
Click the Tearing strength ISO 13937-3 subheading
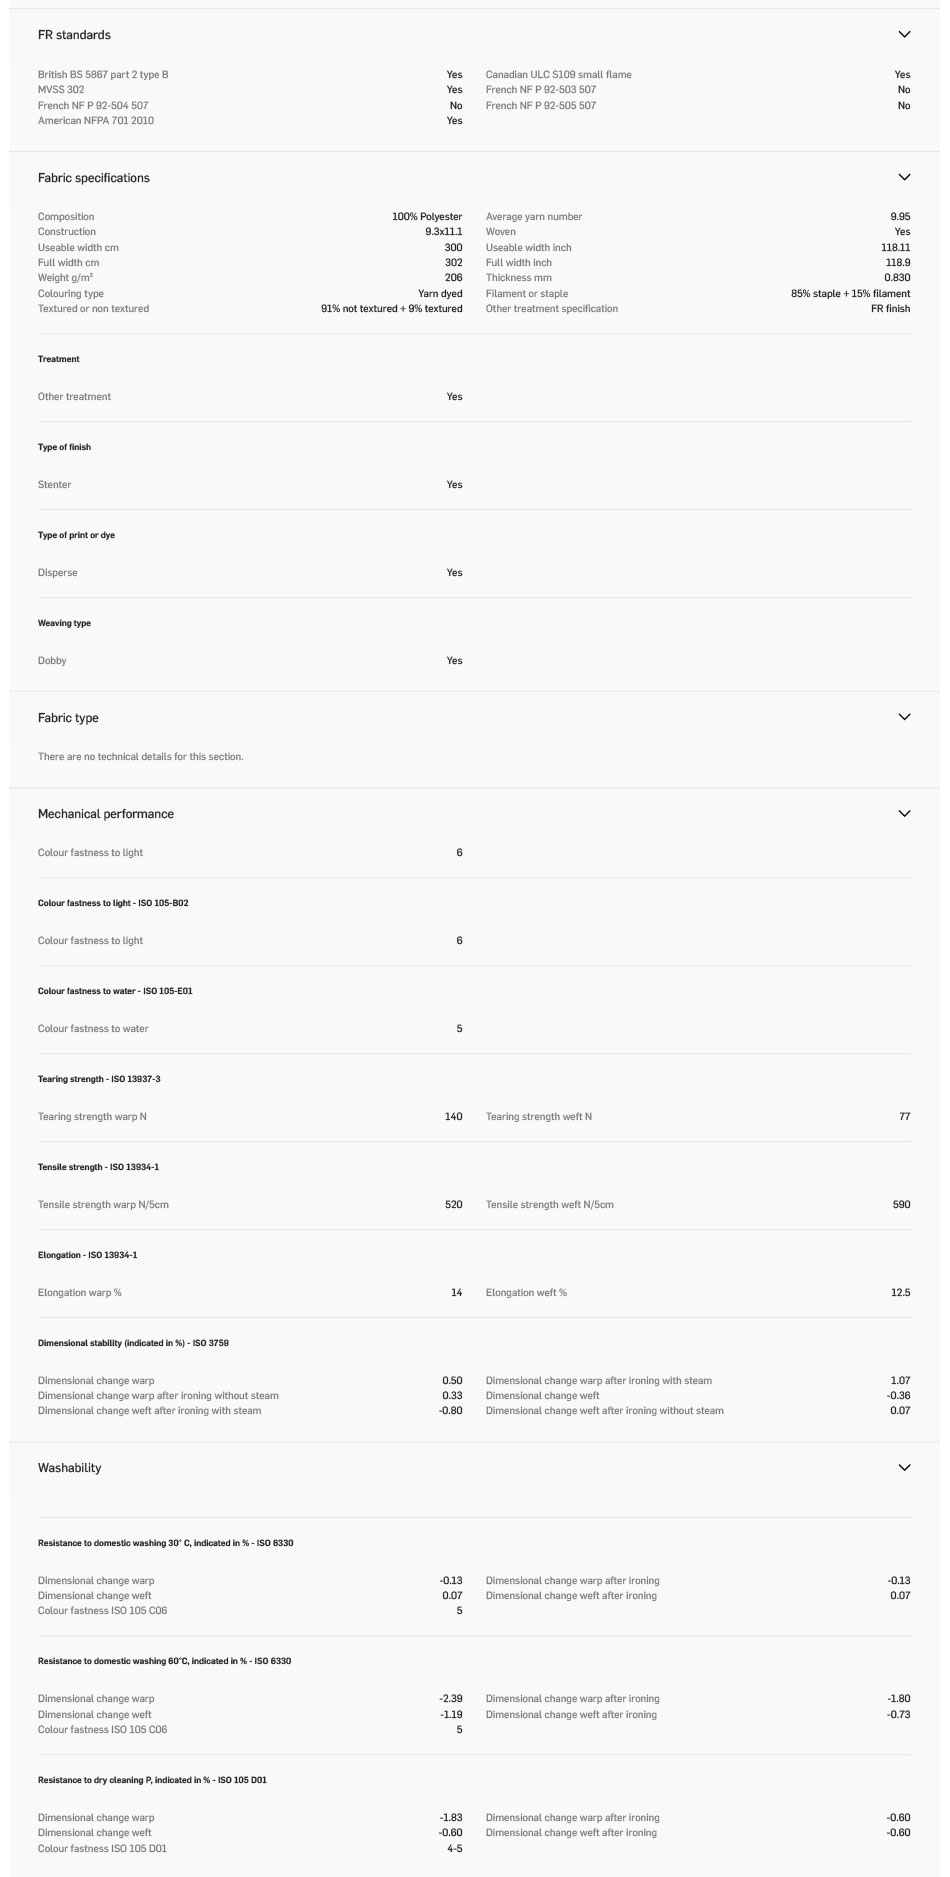(x=99, y=1079)
